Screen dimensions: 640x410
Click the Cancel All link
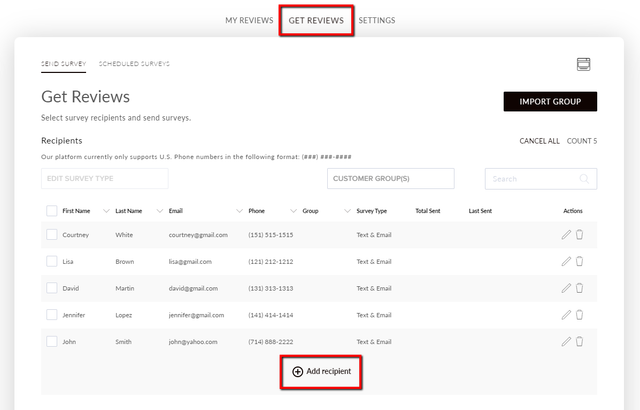pos(539,141)
